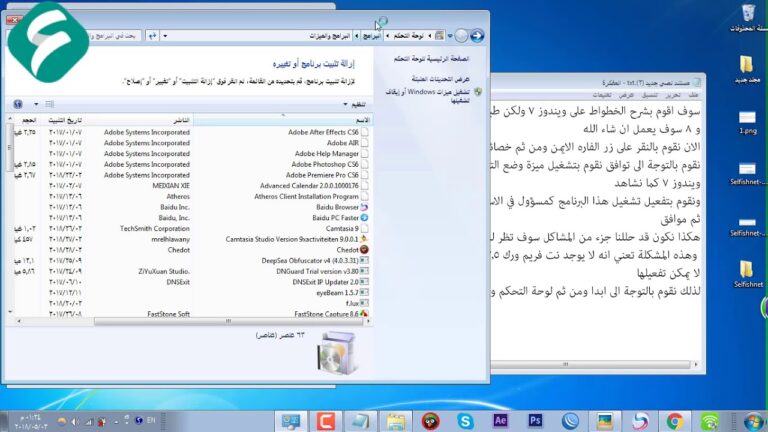Open the Control Panel Home link in sidebar

coord(432,59)
